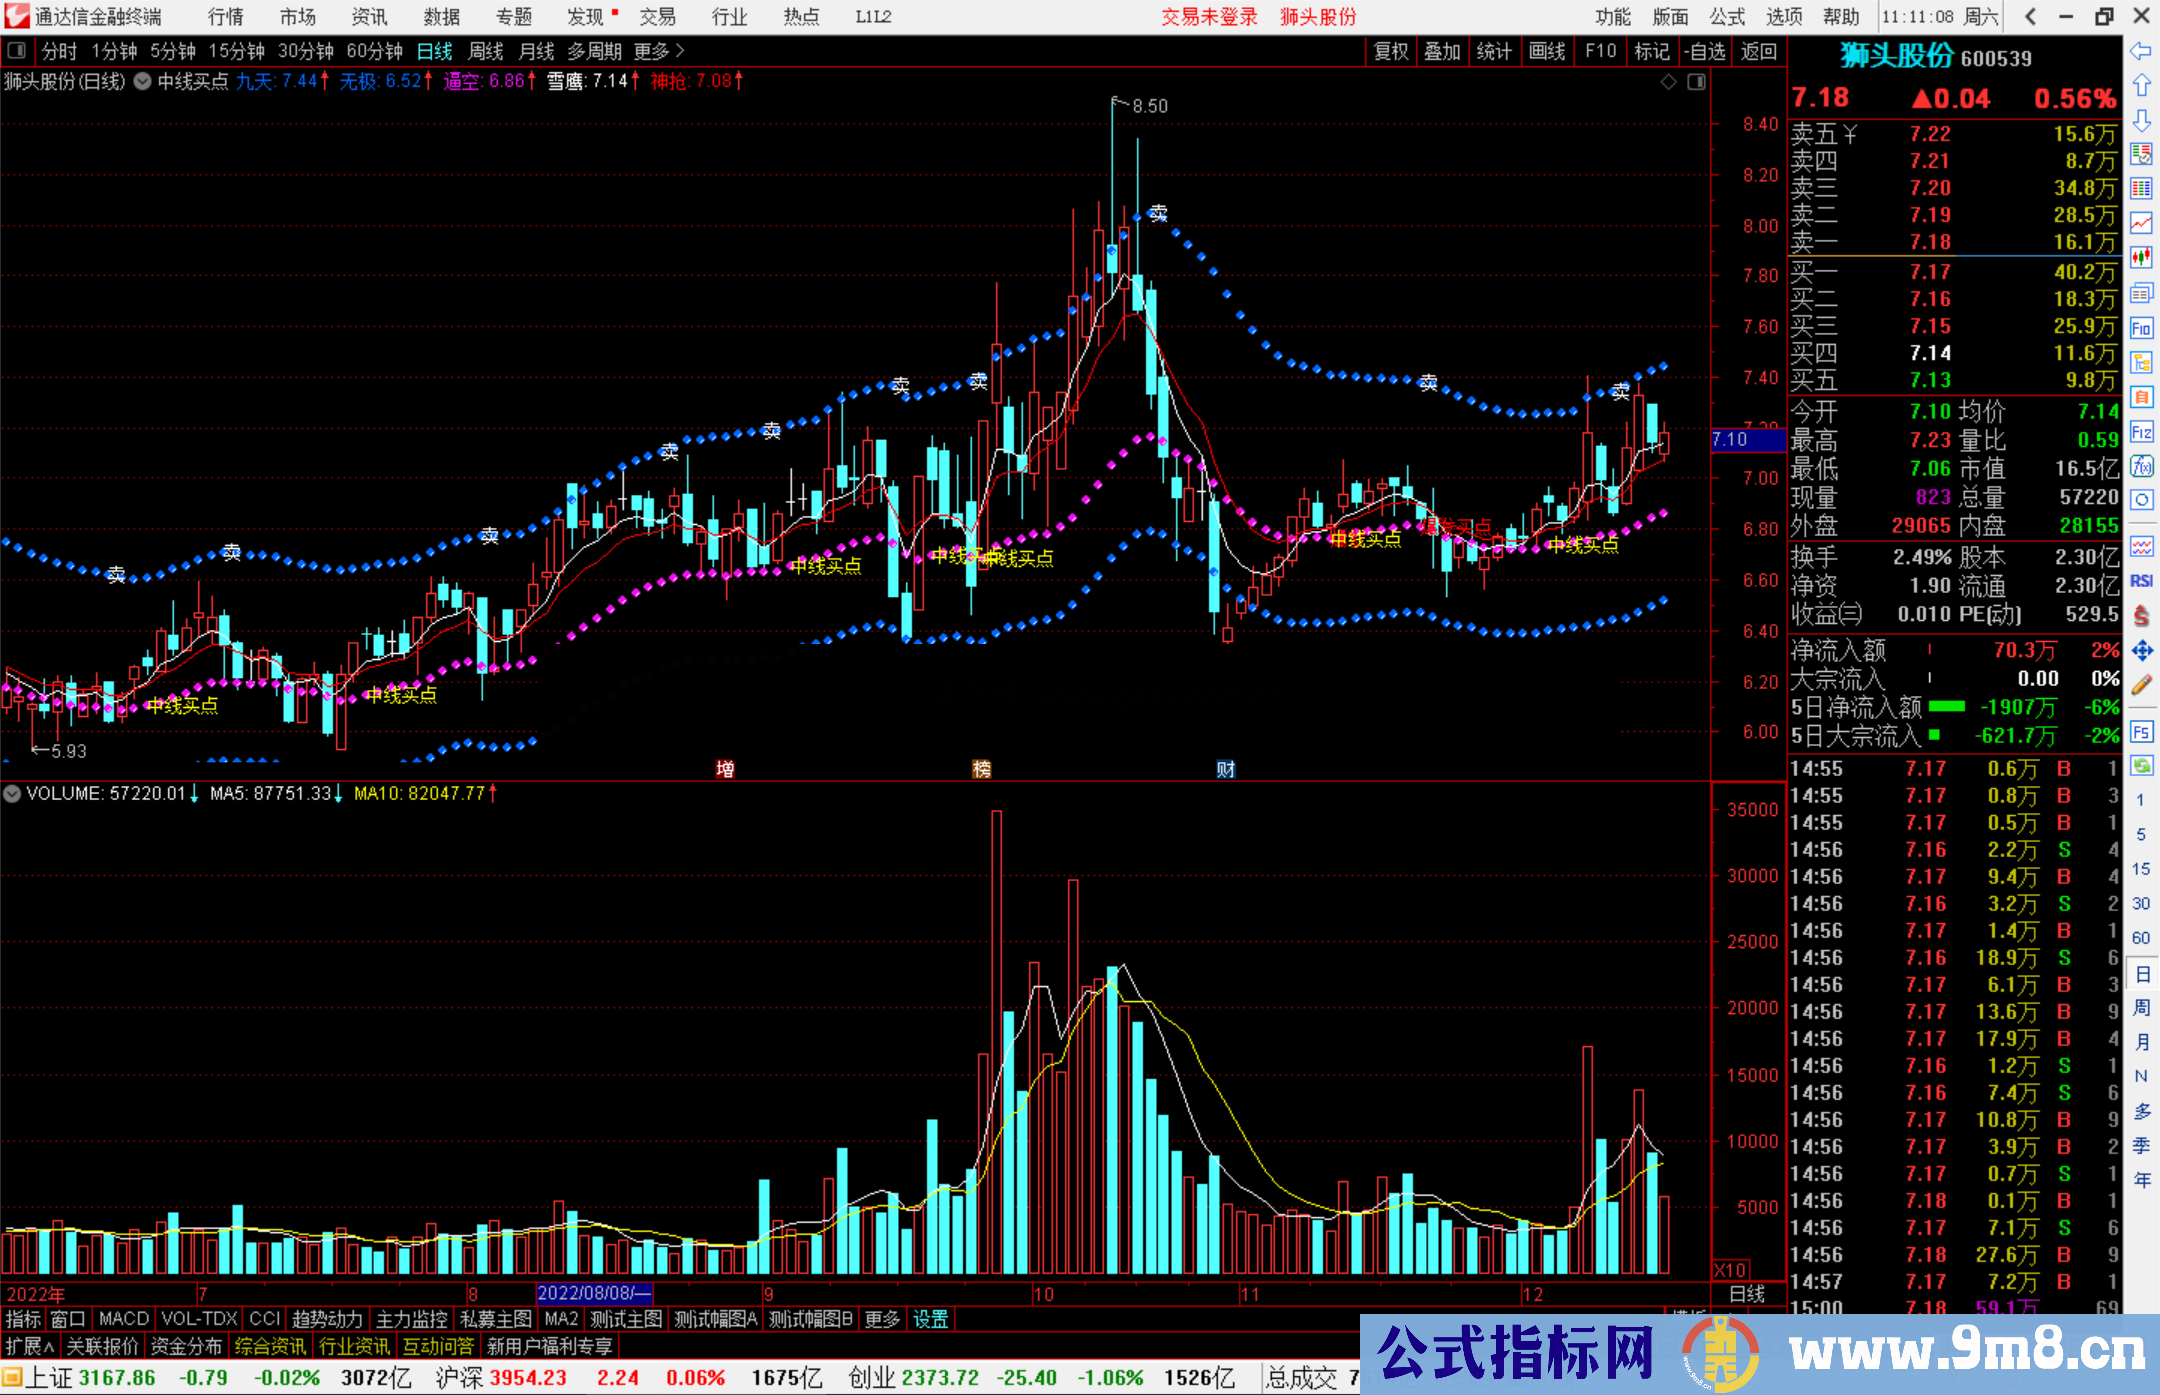This screenshot has width=2160, height=1395.
Task: Open 更多 indicators in bottom tab bar
Action: click(882, 1320)
